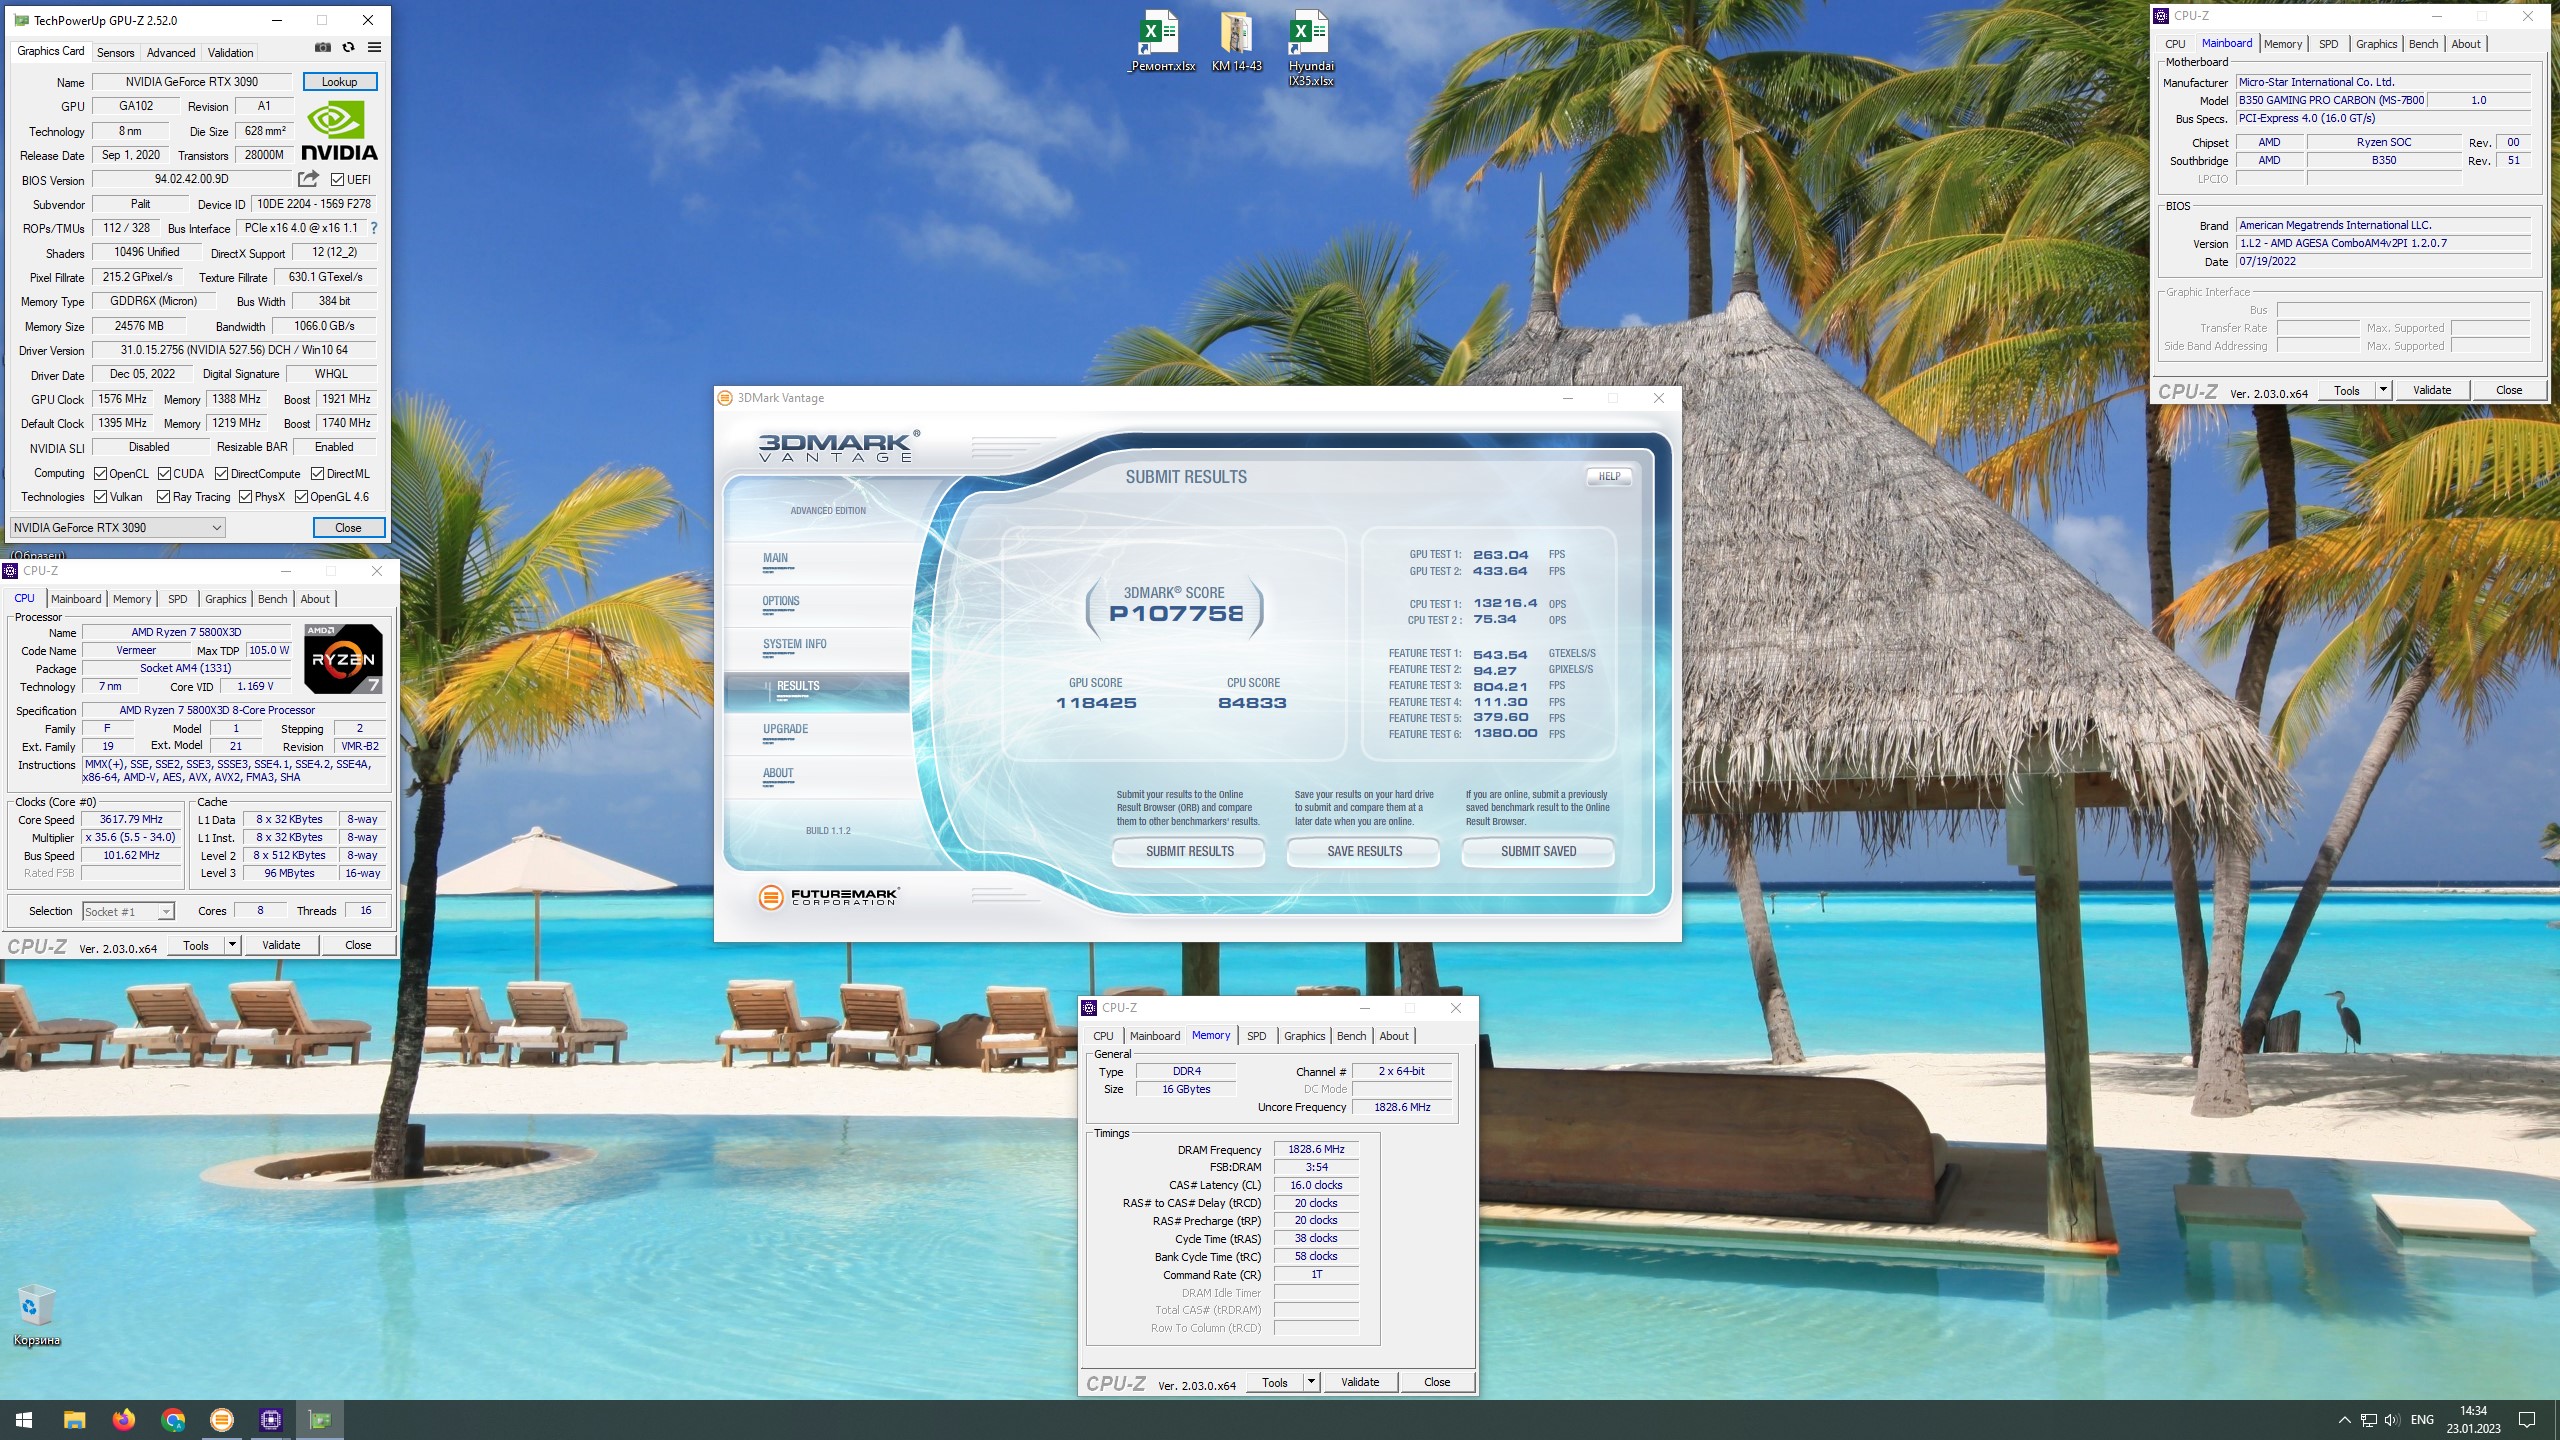Expand Tools dropdown arrow in Memory window

pos(1311,1382)
